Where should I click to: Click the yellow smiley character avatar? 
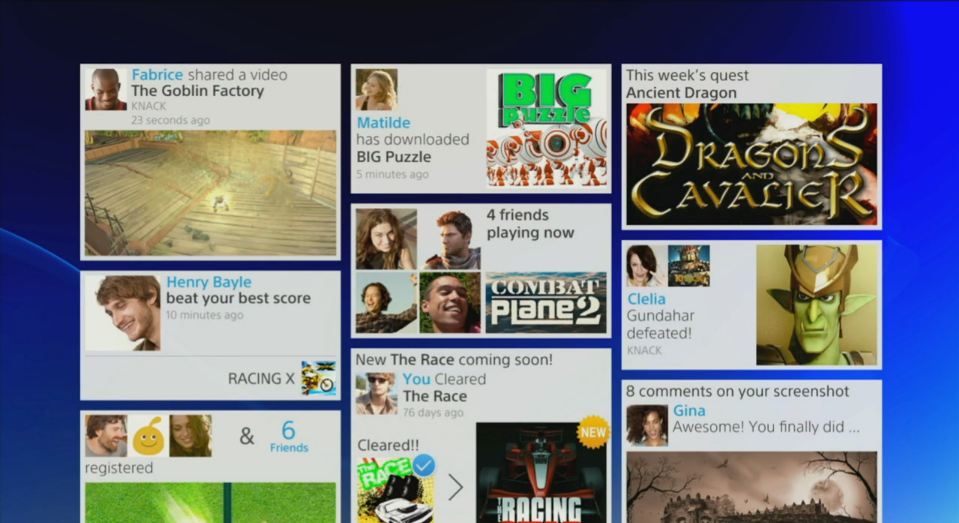(x=148, y=436)
